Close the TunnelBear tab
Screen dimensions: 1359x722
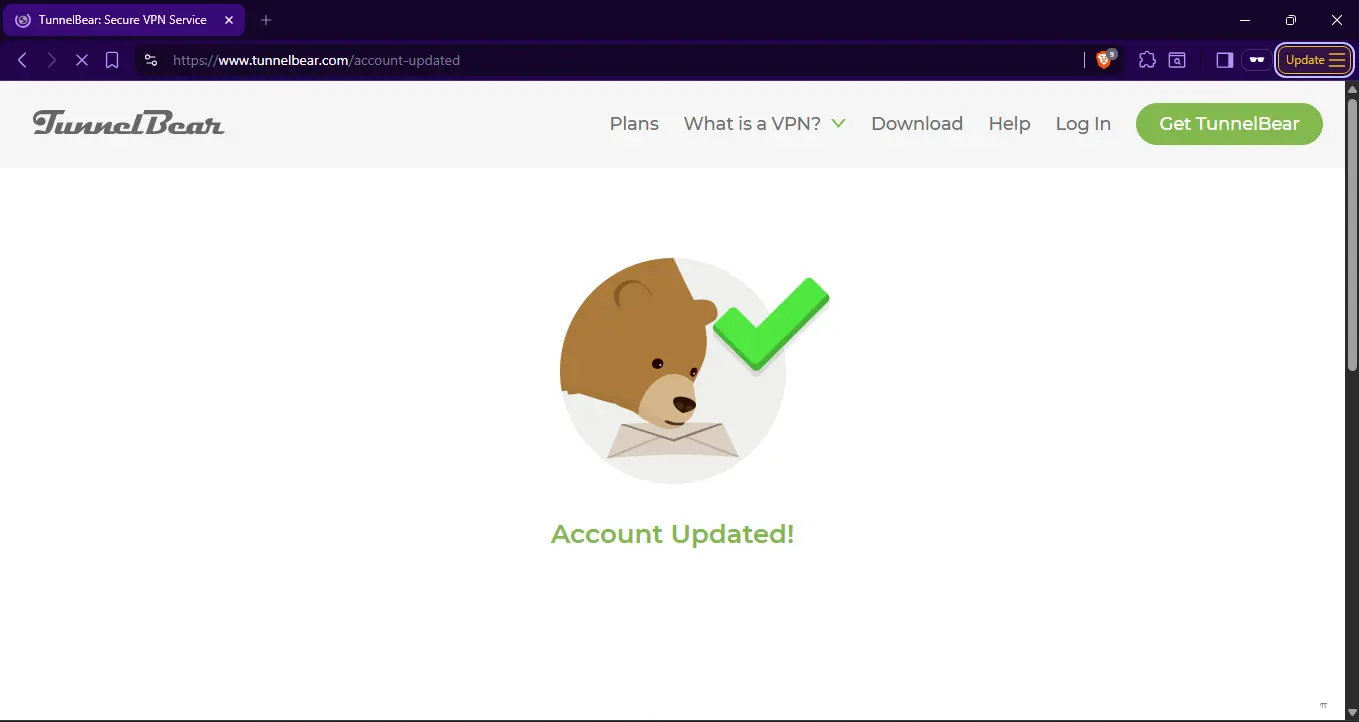pos(228,20)
